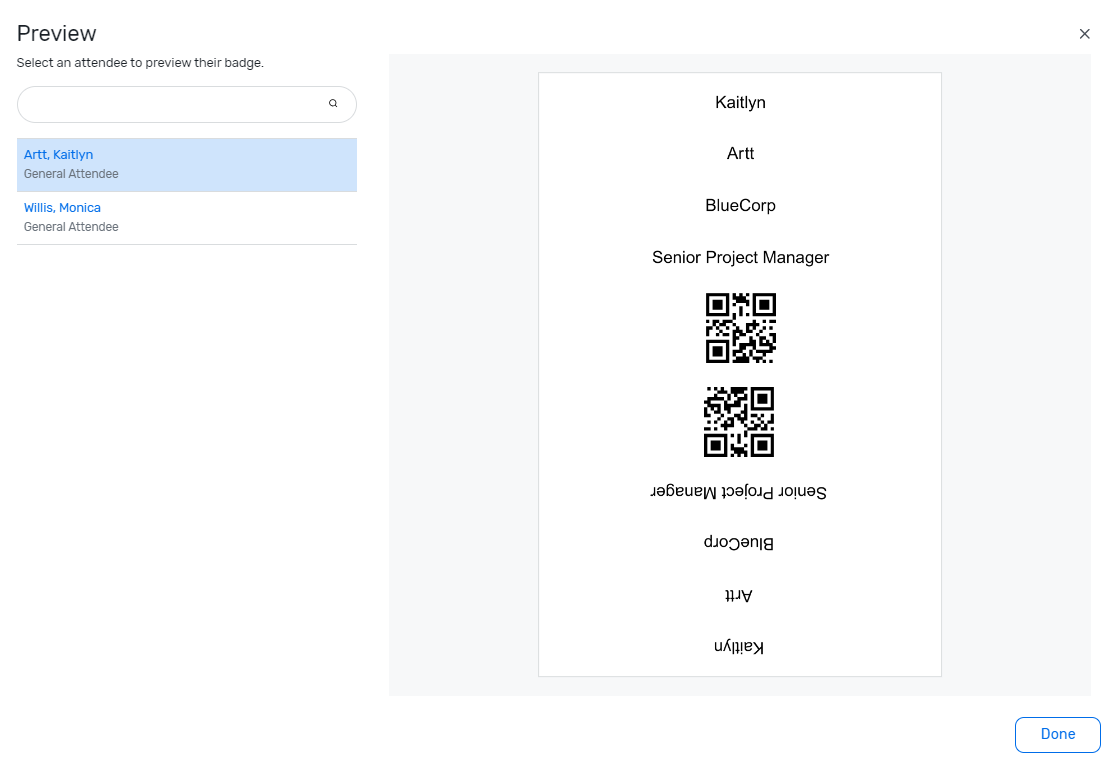Focus the attendee search field
This screenshot has width=1113, height=770.
(170, 104)
